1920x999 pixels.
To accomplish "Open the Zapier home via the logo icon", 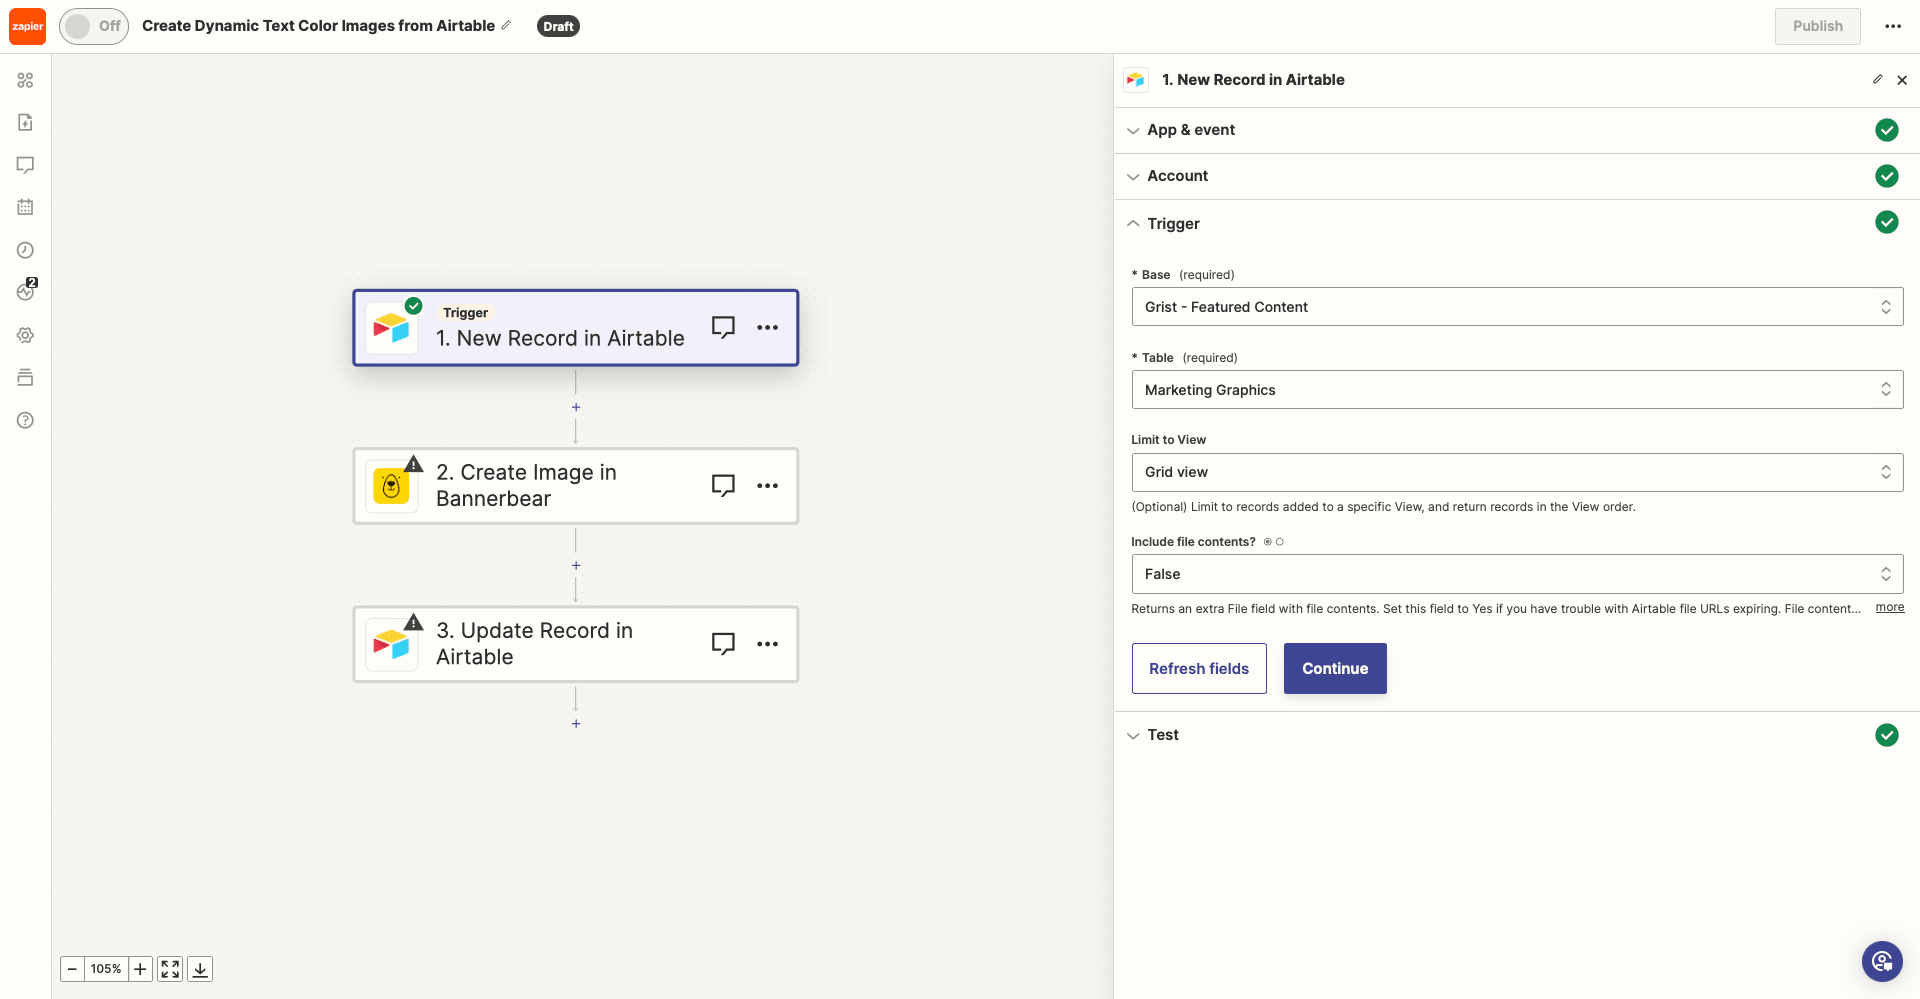I will [x=27, y=26].
